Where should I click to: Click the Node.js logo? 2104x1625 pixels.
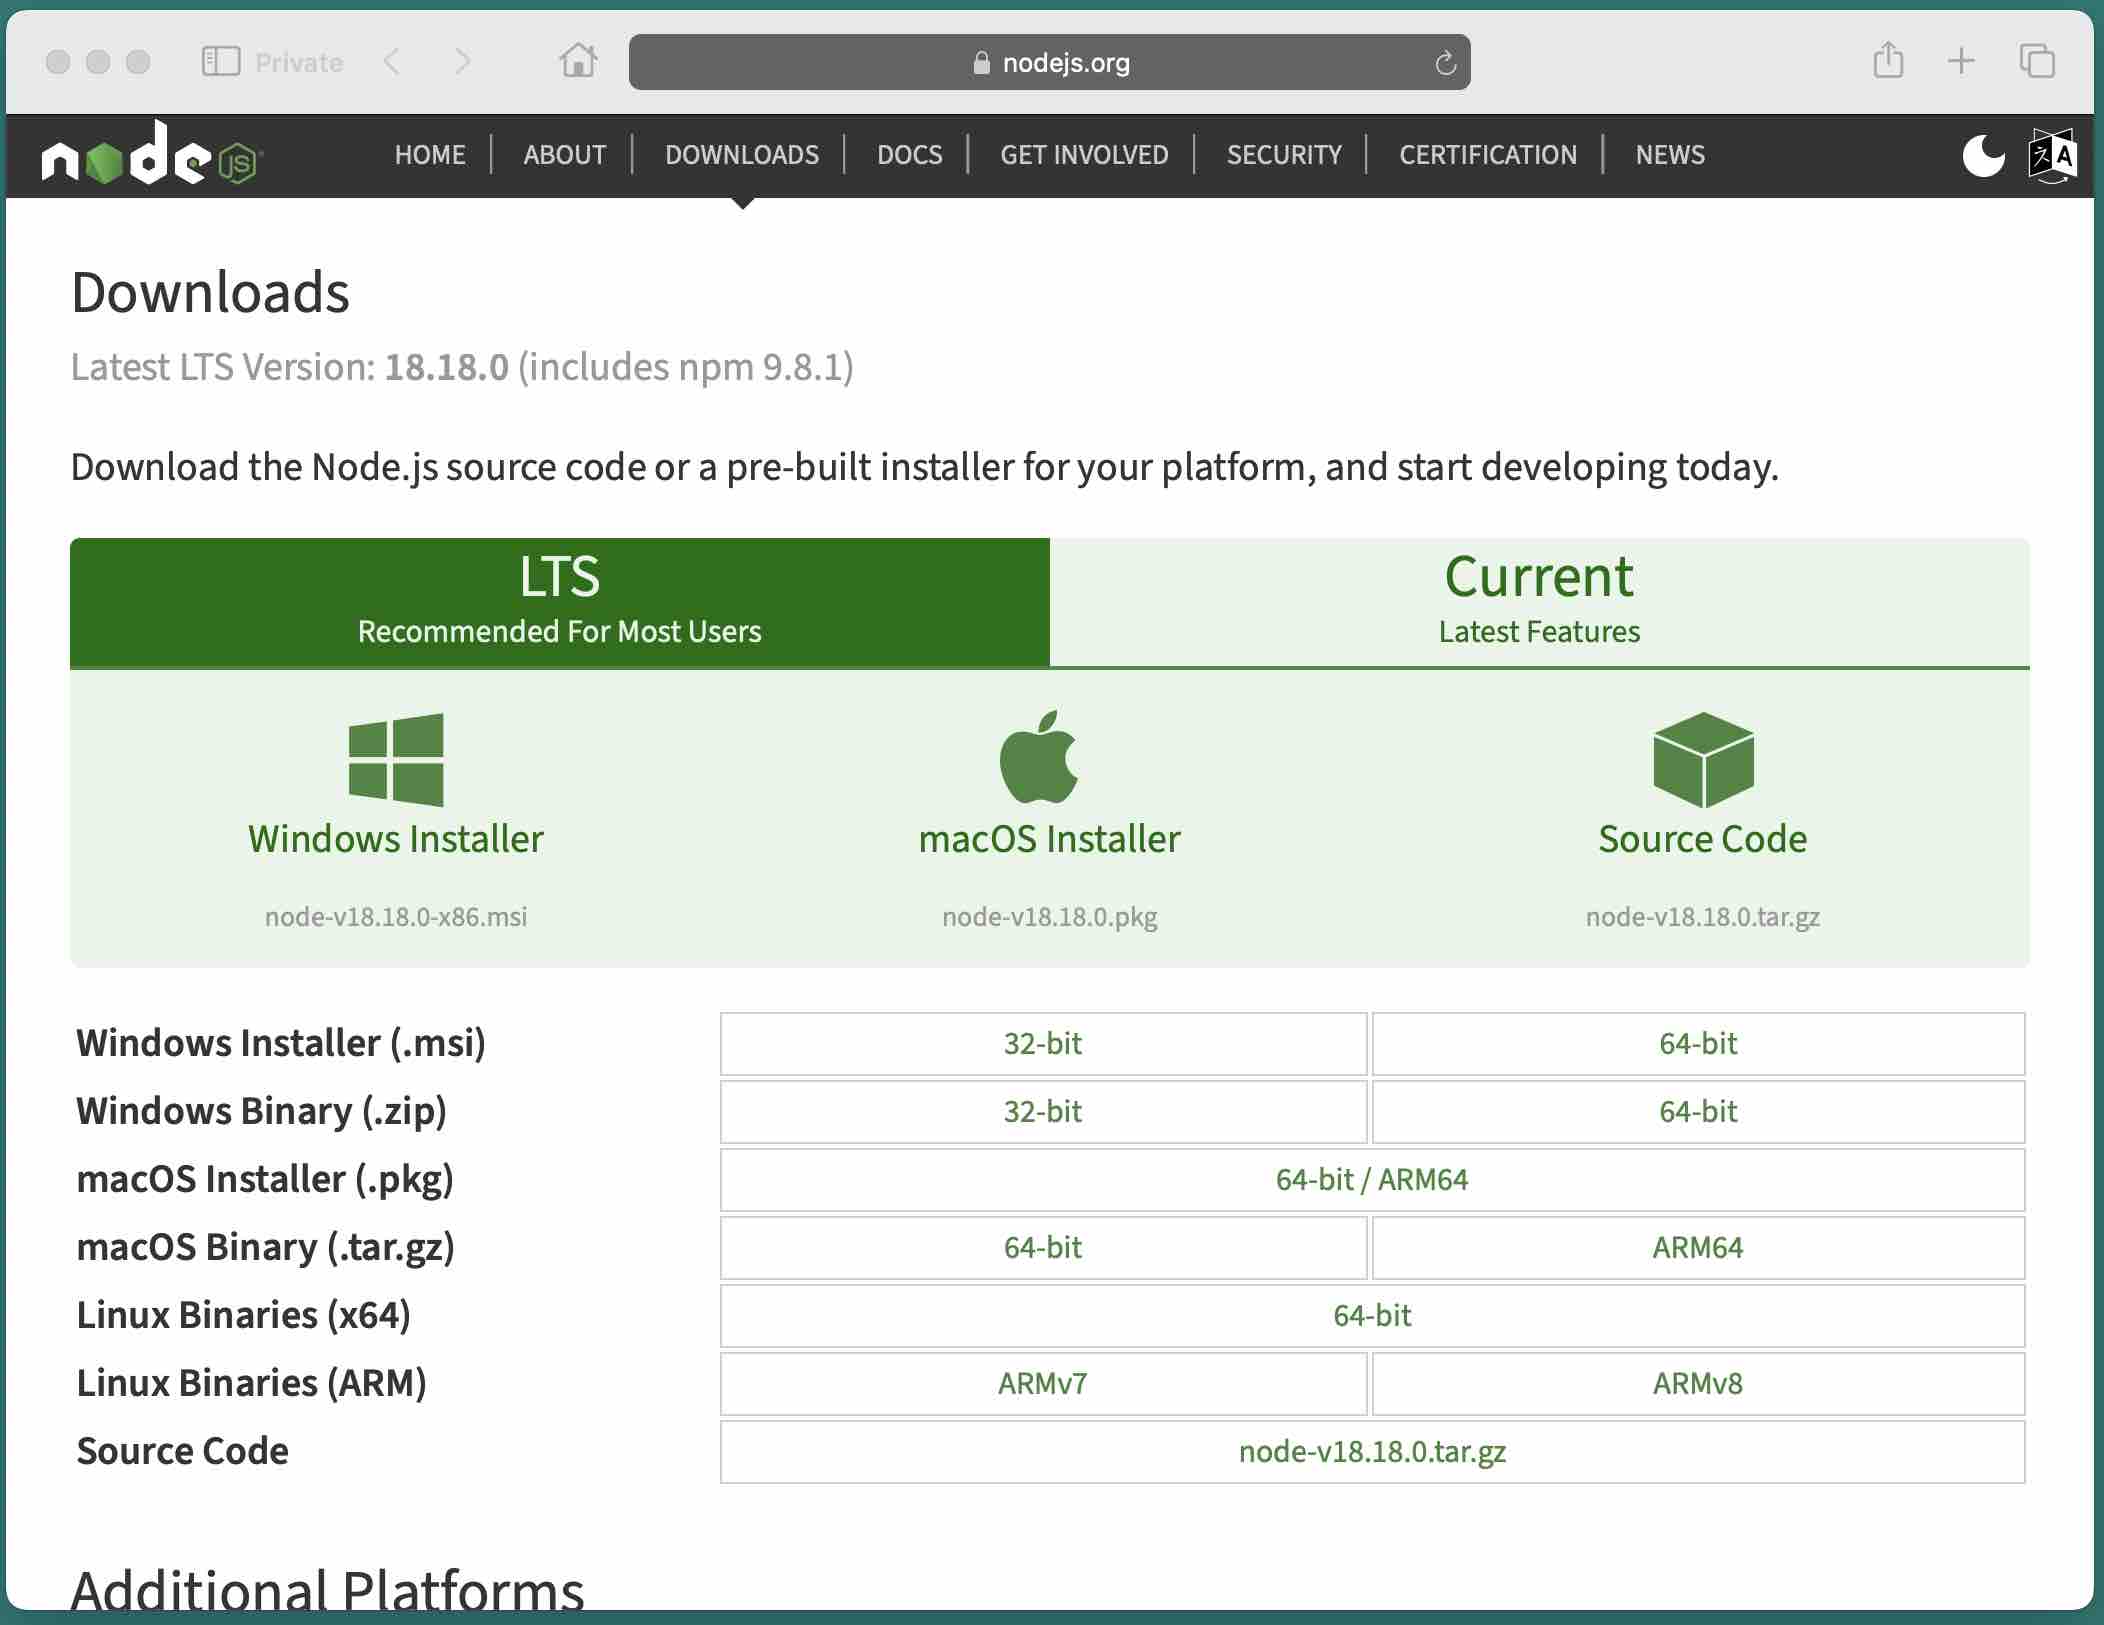pyautogui.click(x=152, y=154)
